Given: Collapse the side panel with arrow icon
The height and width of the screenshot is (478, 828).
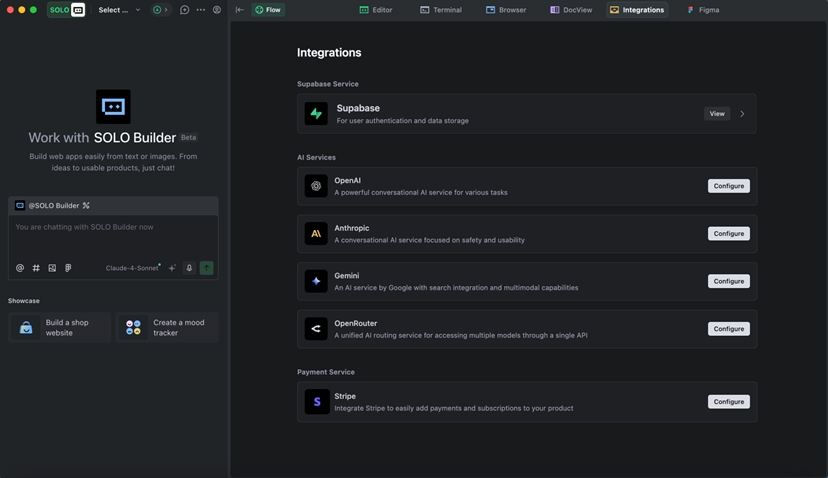Looking at the screenshot, I should coord(240,10).
